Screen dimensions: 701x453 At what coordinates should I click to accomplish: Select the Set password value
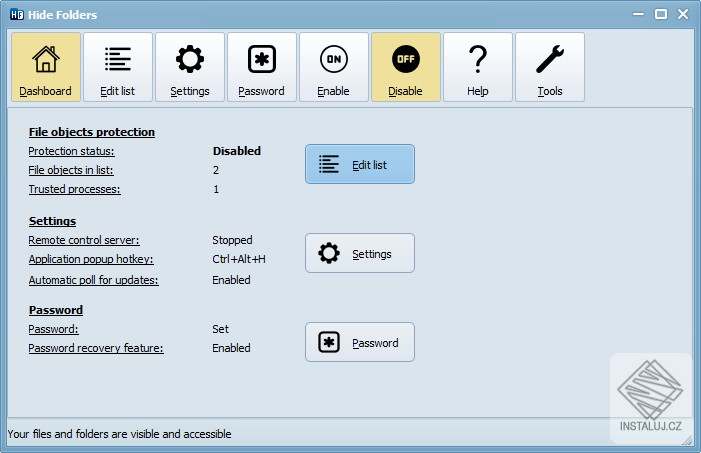pyautogui.click(x=220, y=330)
